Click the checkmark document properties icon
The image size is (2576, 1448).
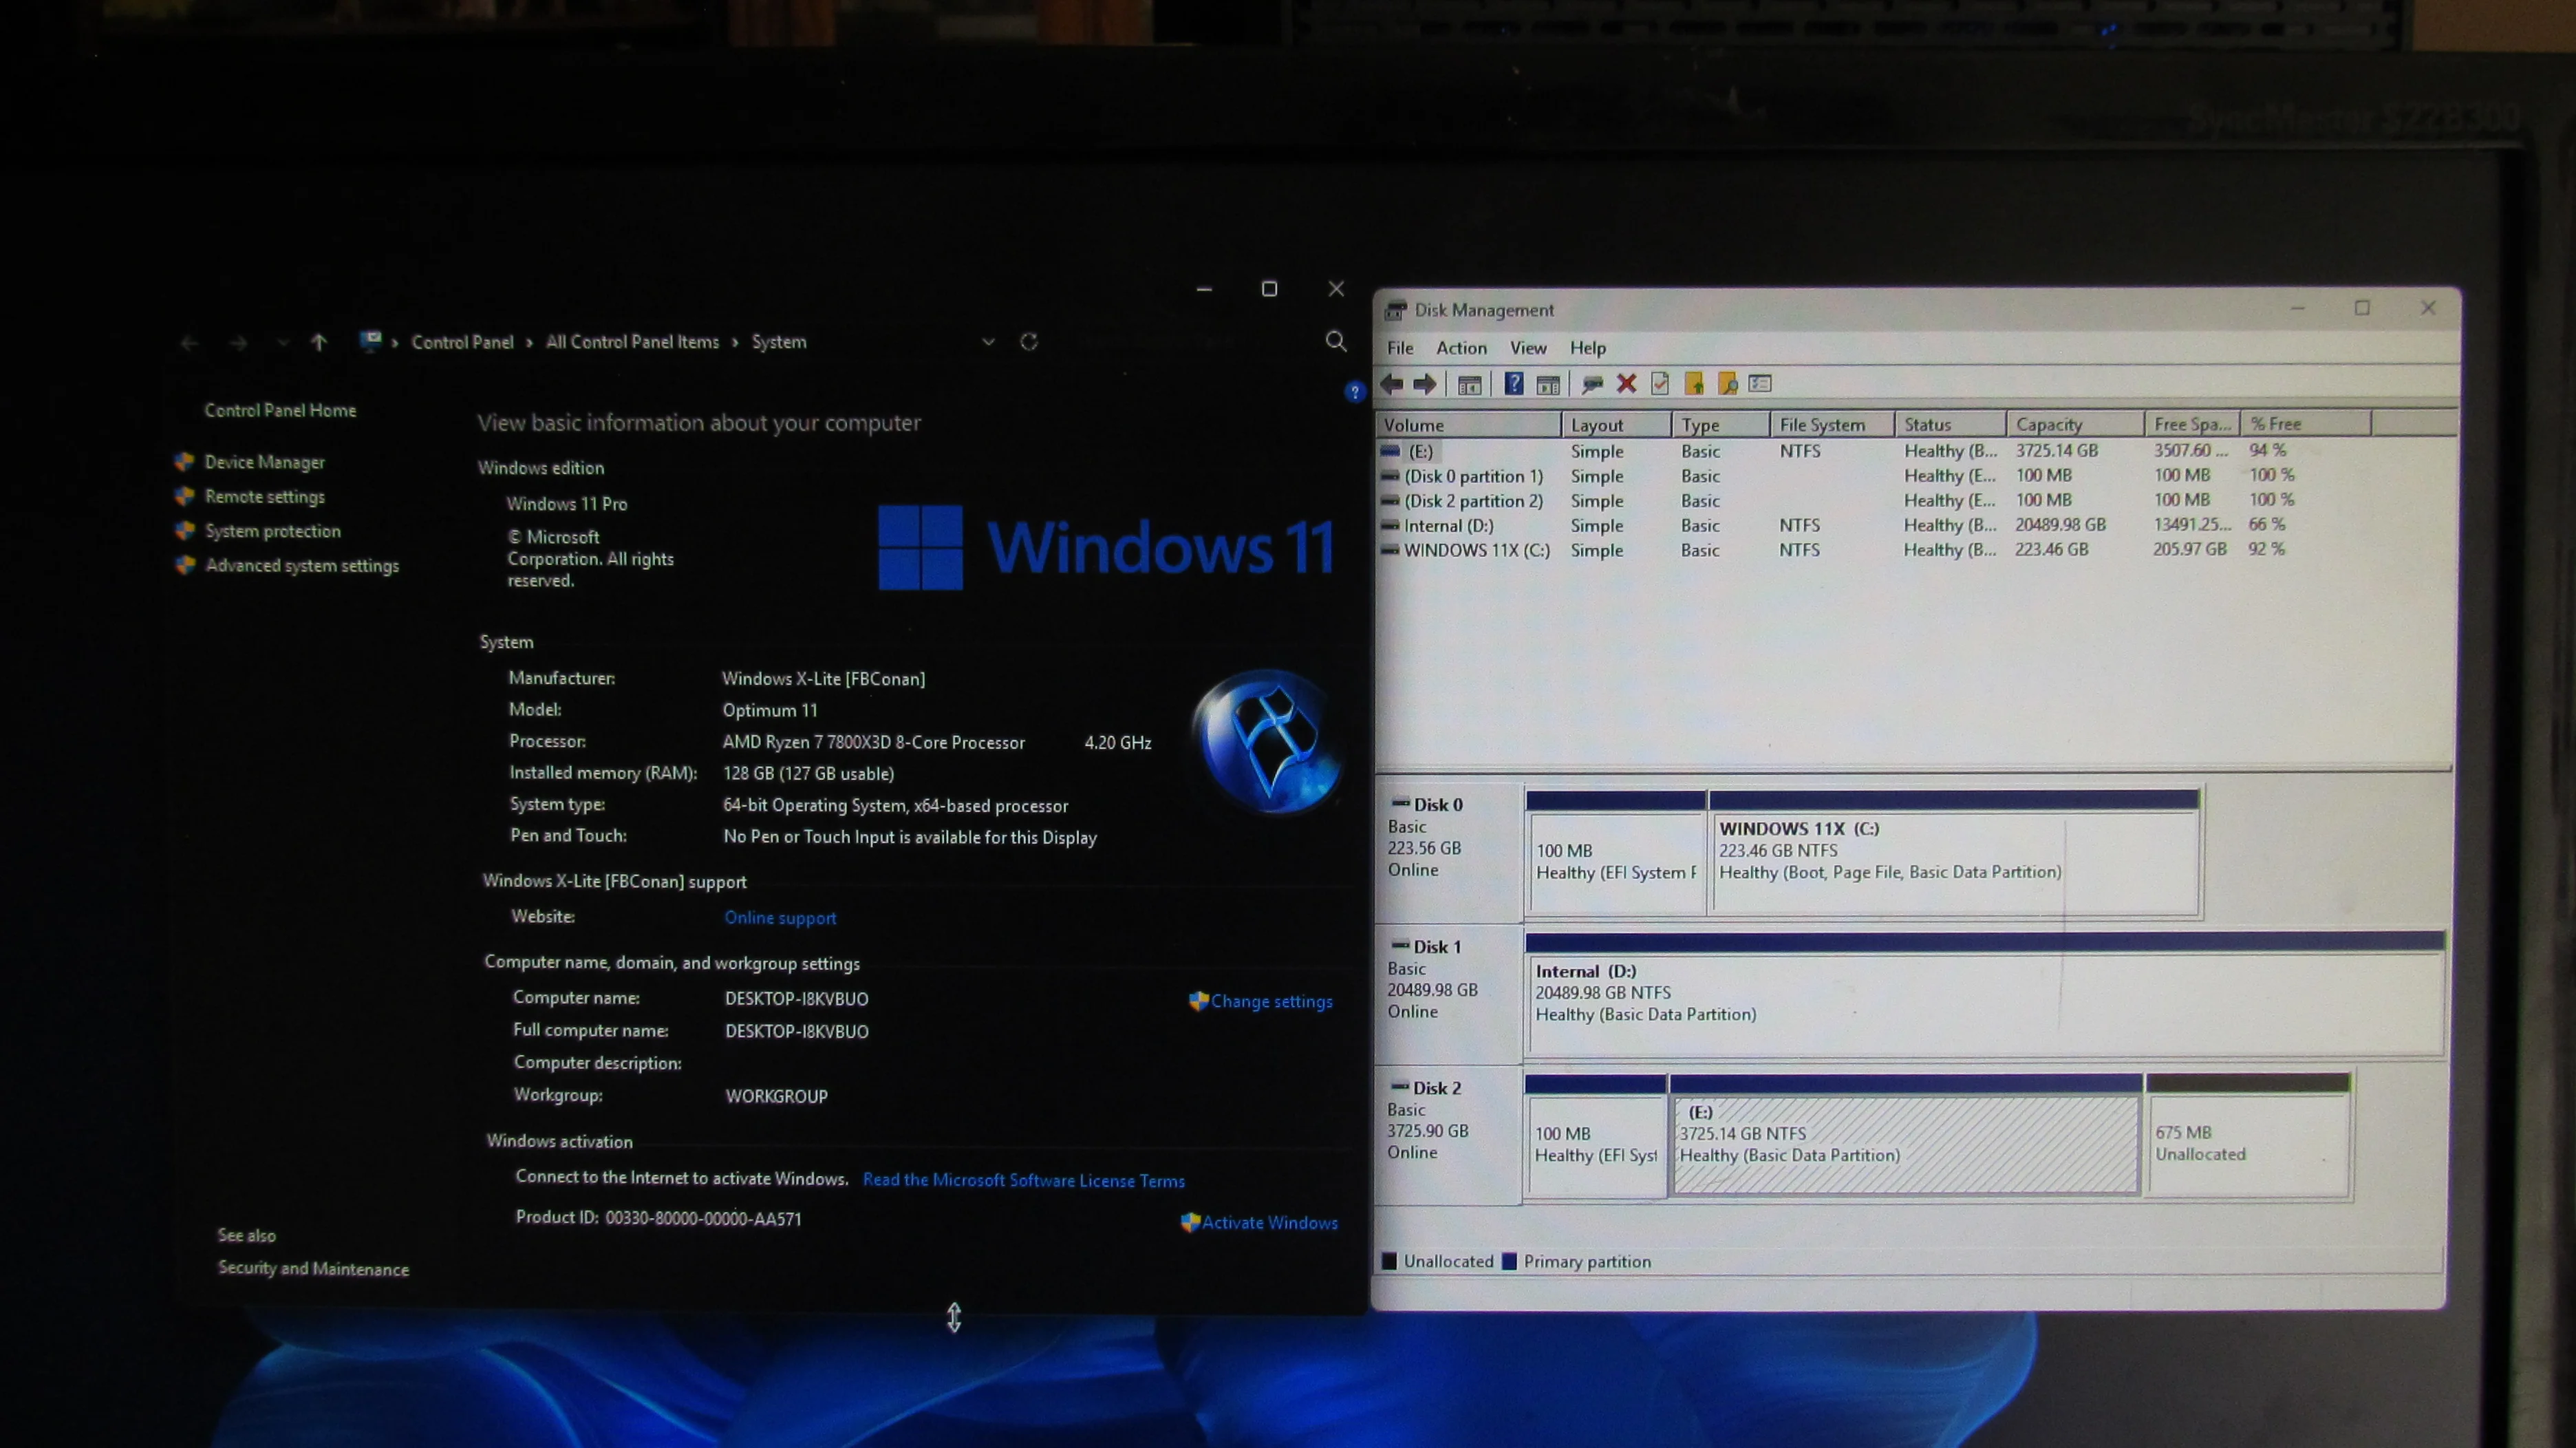point(1660,384)
